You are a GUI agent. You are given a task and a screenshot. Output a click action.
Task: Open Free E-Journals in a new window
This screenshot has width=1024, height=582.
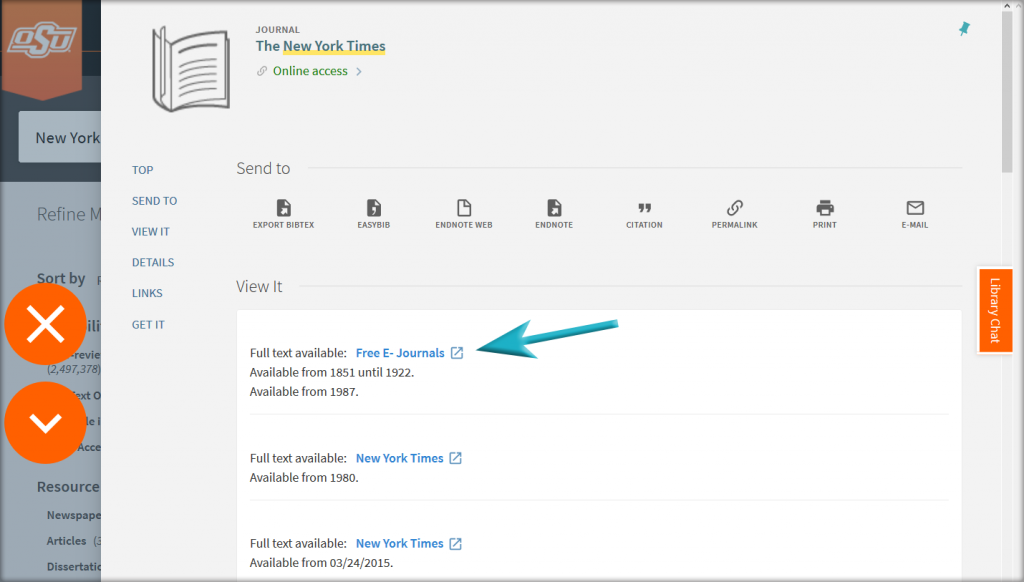(457, 352)
